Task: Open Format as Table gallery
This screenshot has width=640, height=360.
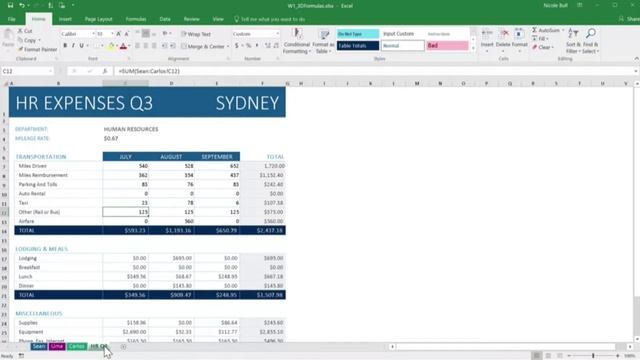Action: pyautogui.click(x=324, y=41)
